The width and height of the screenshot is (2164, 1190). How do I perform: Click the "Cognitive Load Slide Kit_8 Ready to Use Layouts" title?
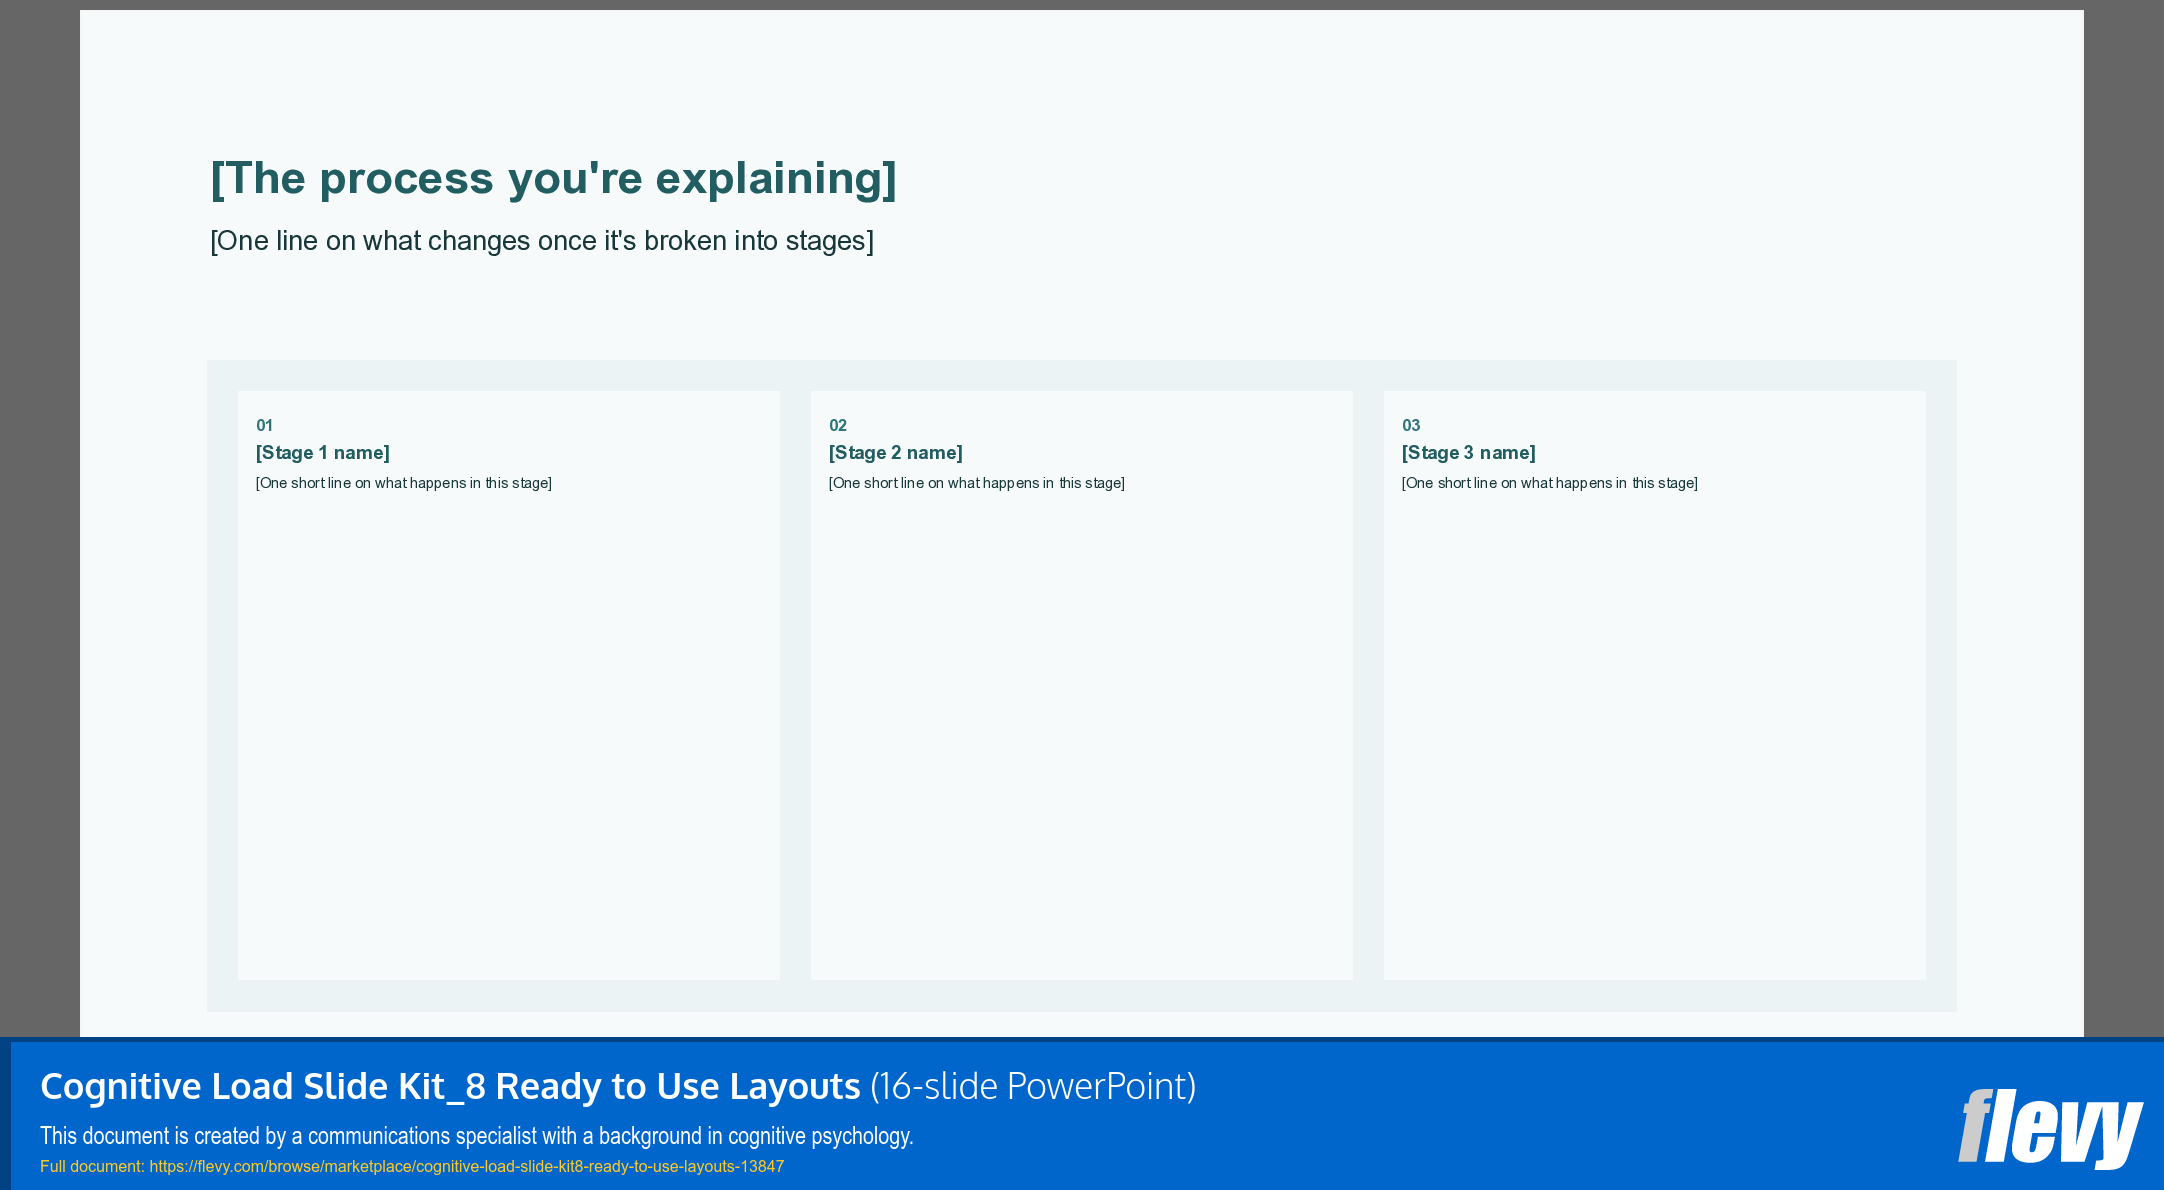tap(450, 1086)
